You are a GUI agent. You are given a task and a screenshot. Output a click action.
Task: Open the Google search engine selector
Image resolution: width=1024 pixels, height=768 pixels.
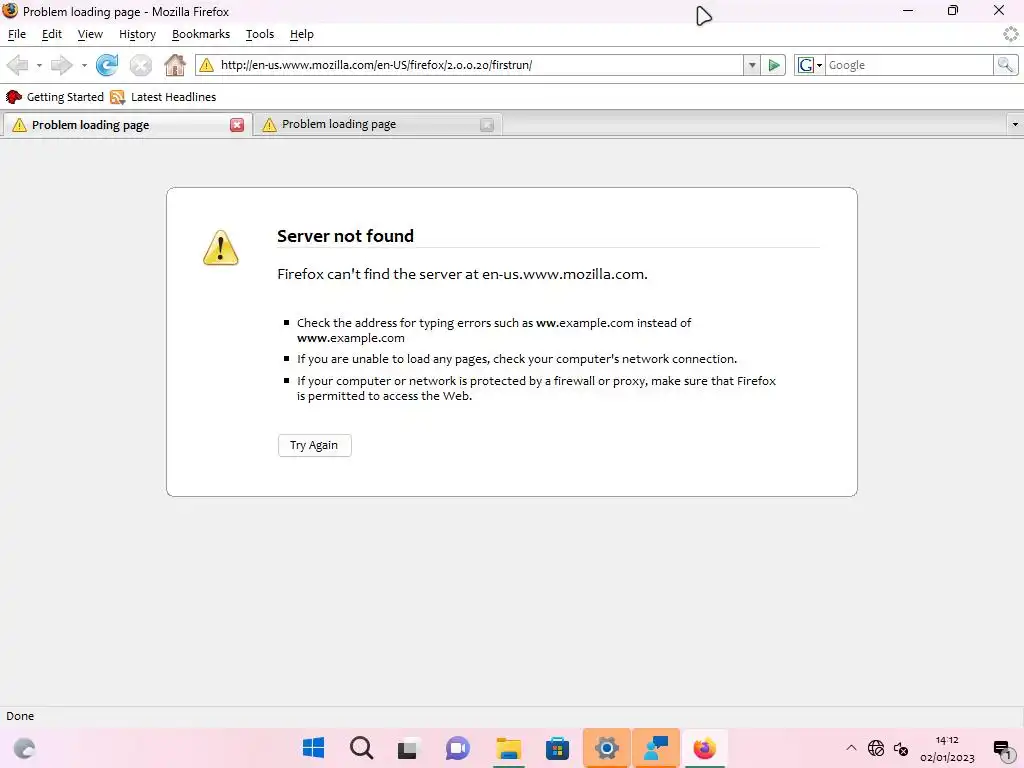tap(810, 65)
